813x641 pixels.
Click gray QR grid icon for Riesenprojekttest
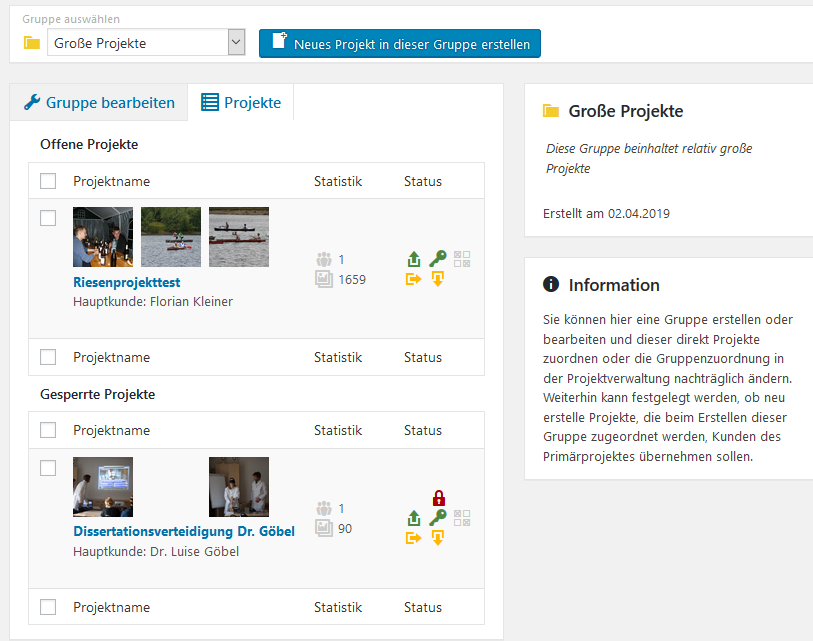(x=462, y=259)
